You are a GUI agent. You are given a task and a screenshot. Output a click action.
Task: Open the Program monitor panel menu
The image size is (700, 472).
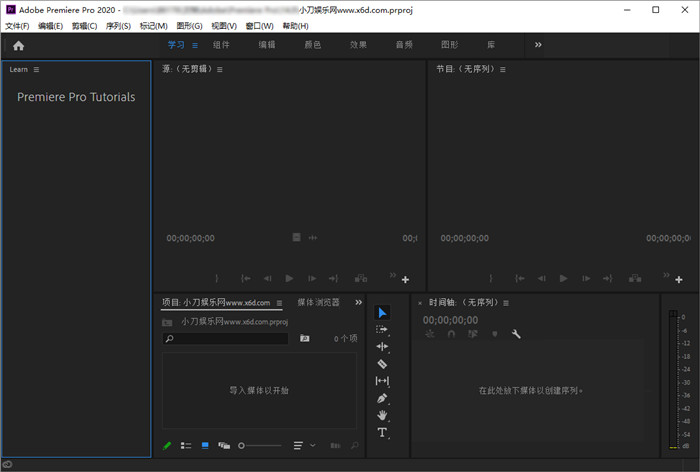point(503,69)
